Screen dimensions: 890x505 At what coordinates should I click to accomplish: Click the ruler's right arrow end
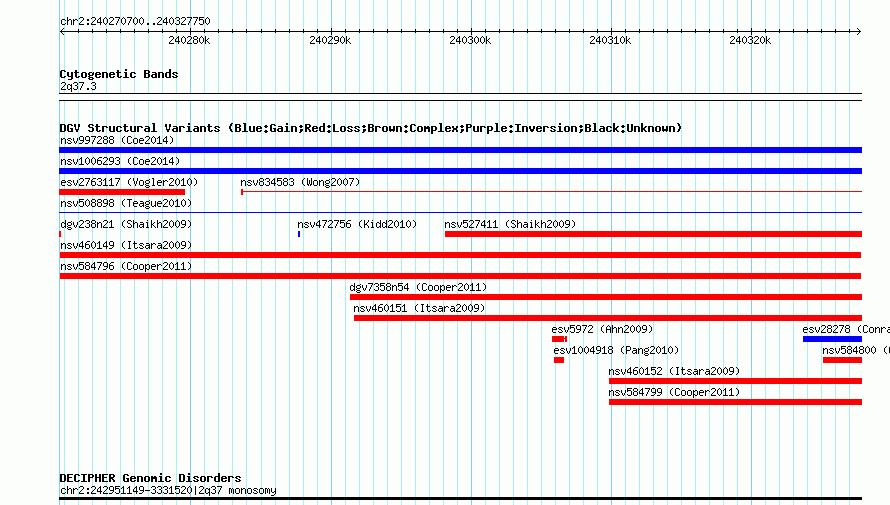pos(859,32)
